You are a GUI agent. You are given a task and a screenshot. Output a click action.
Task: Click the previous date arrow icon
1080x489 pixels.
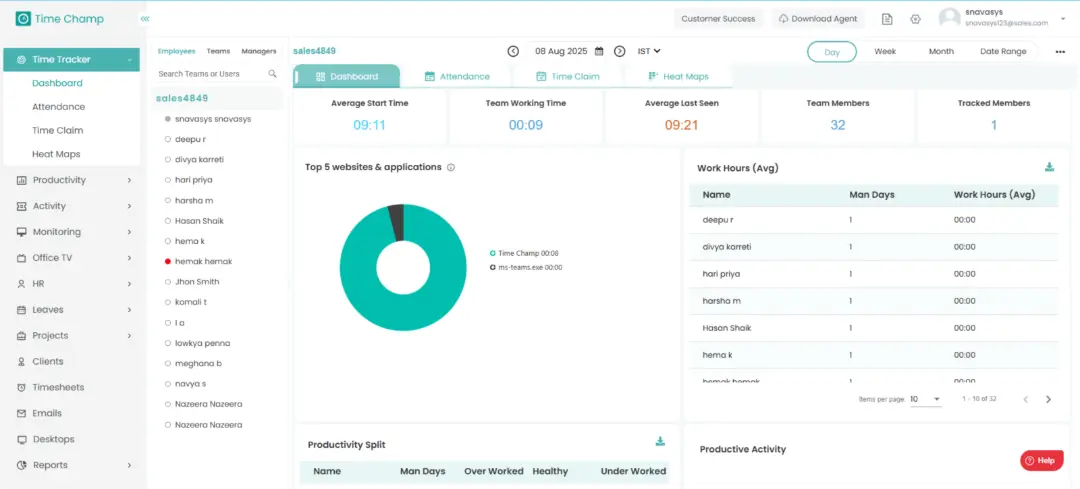pyautogui.click(x=513, y=51)
